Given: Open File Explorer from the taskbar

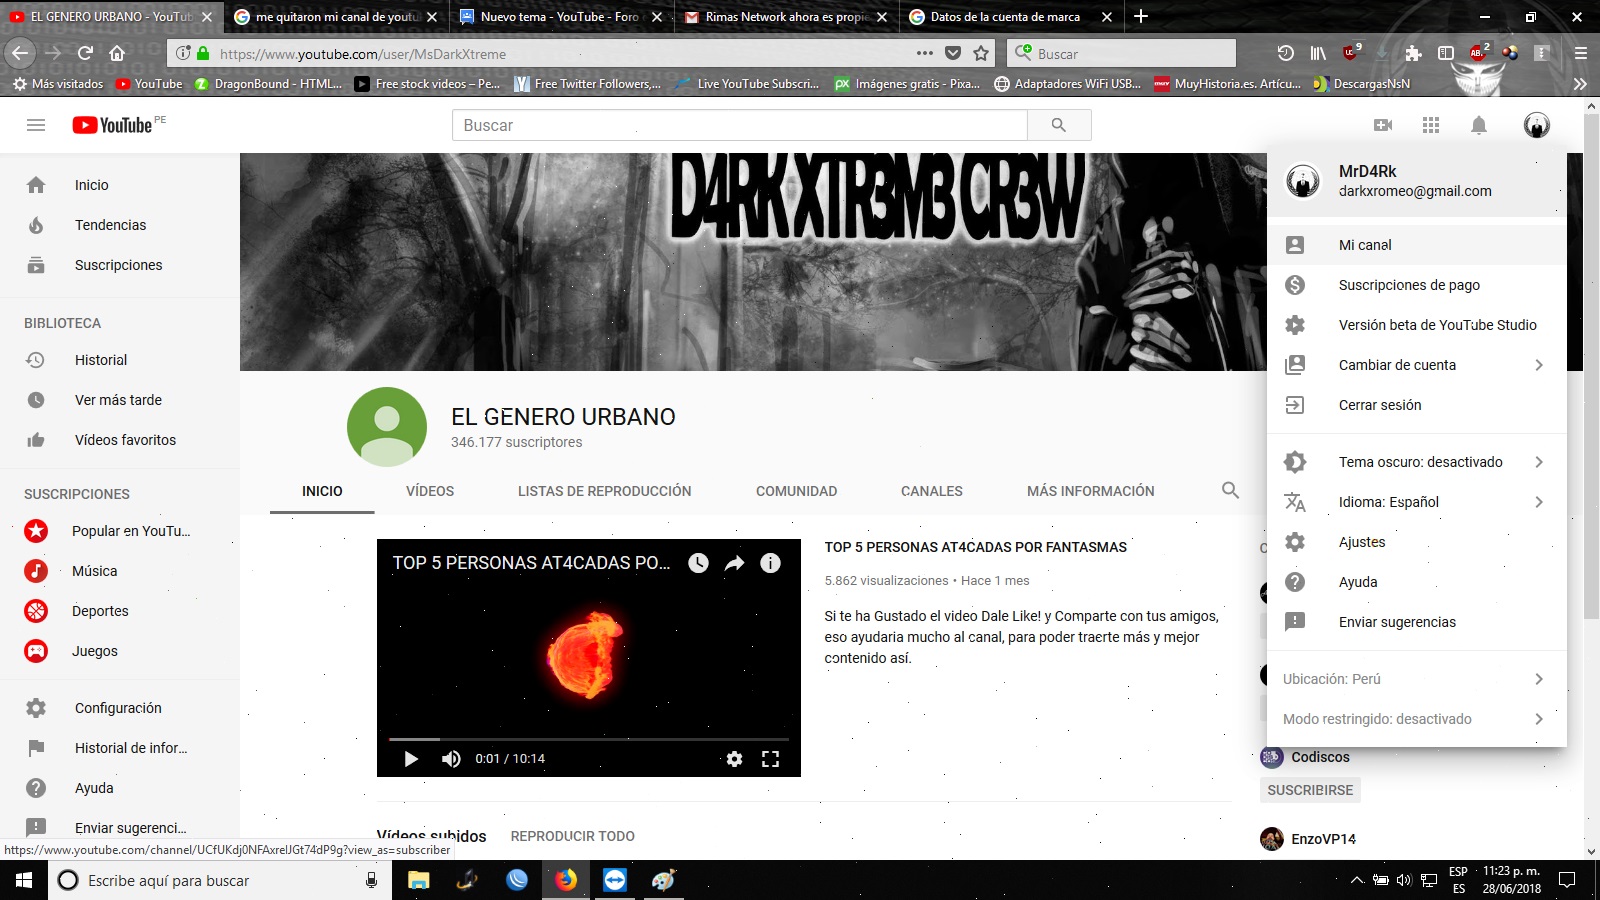Looking at the screenshot, I should pyautogui.click(x=419, y=880).
